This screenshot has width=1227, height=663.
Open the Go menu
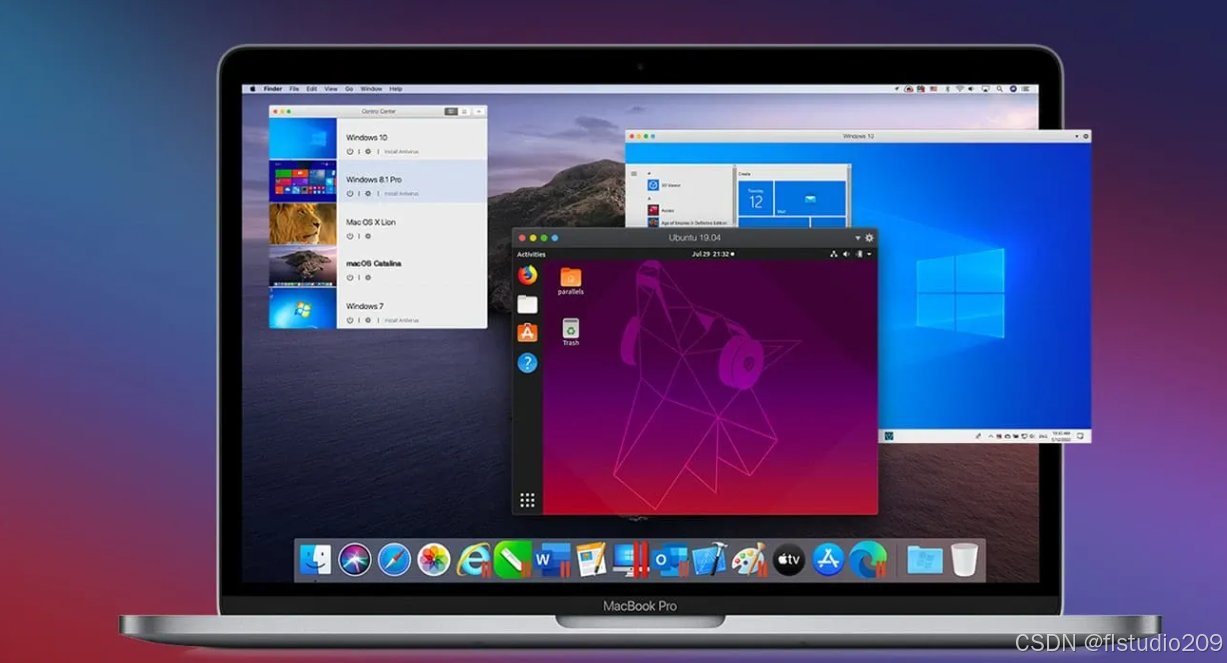click(x=349, y=89)
